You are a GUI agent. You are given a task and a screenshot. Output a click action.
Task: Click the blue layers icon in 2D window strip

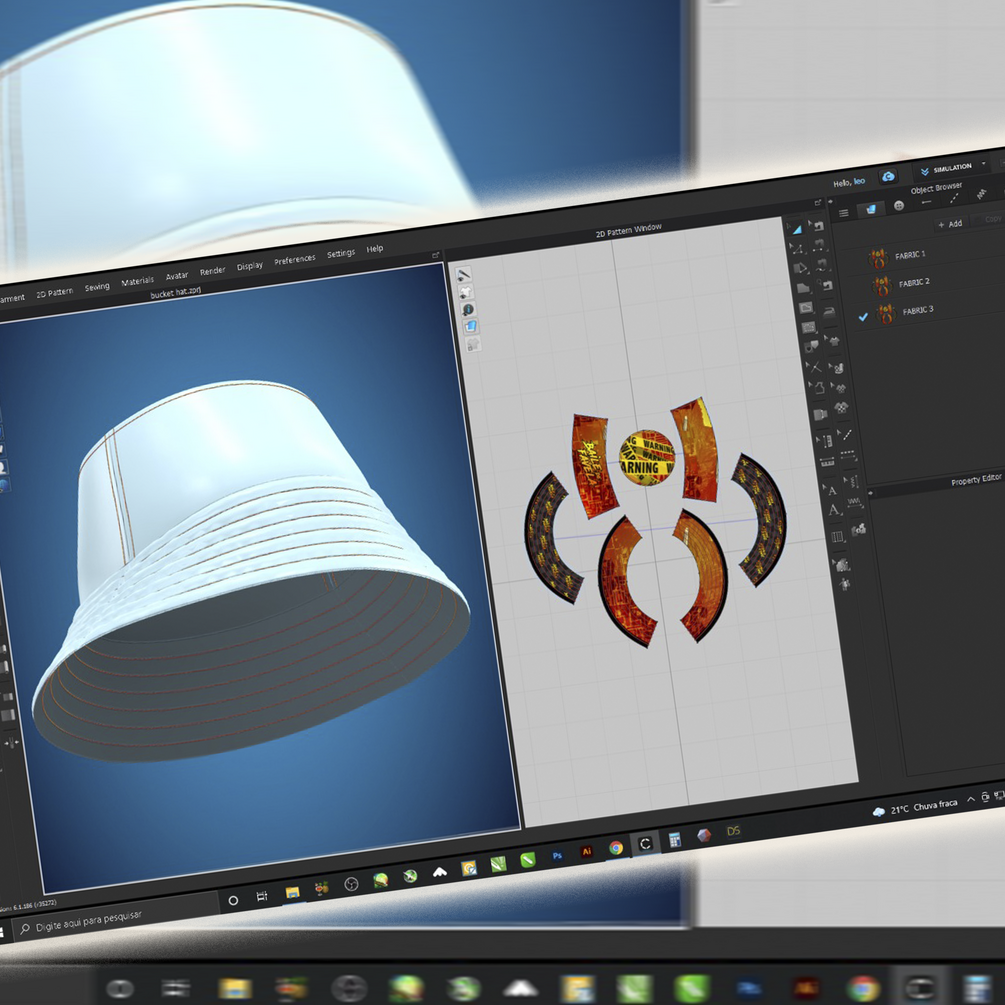(x=470, y=326)
